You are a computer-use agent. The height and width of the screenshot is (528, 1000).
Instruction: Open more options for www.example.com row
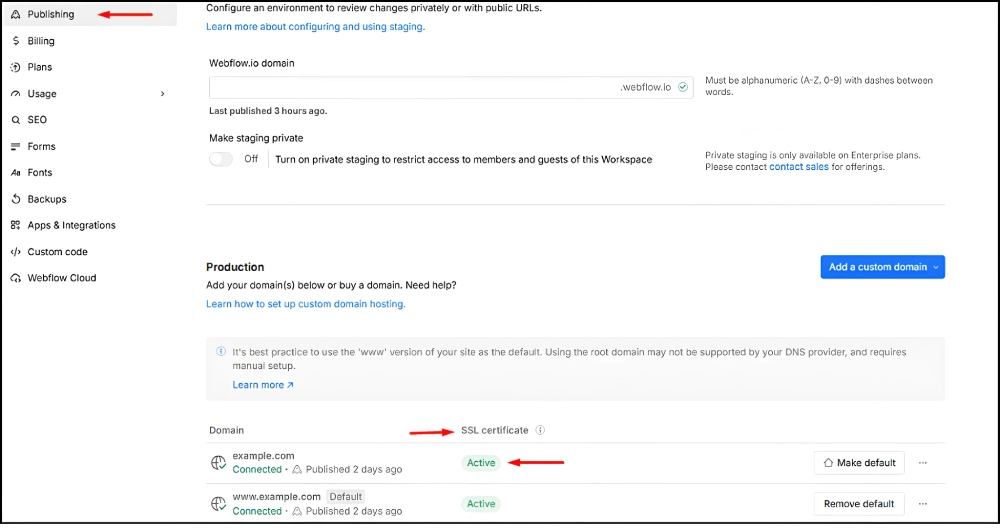pyautogui.click(x=923, y=504)
